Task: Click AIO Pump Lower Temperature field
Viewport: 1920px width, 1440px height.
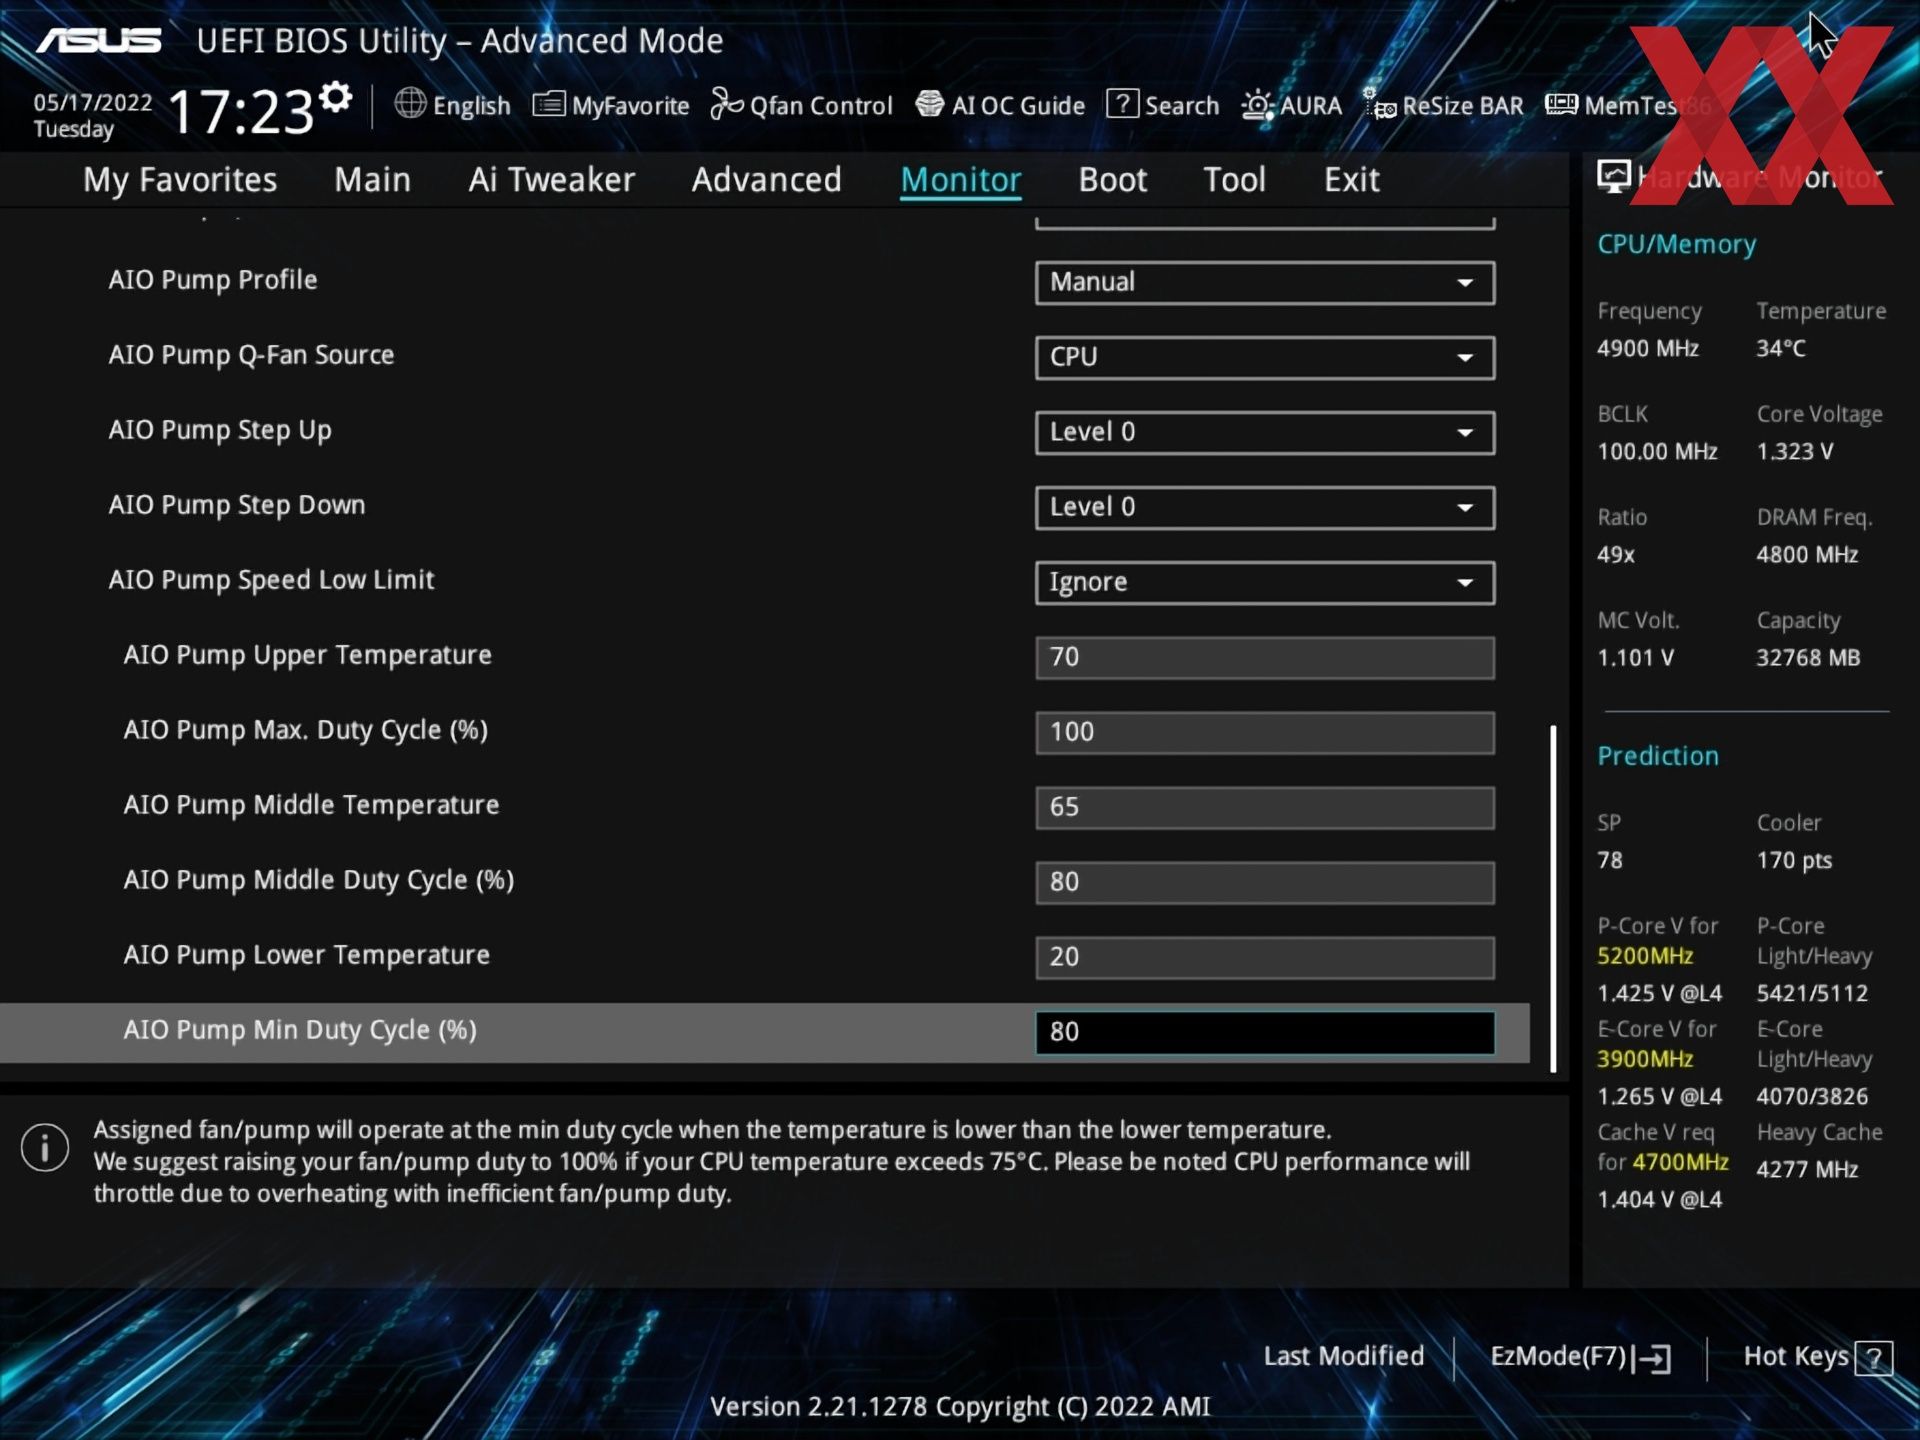Action: 1265,957
